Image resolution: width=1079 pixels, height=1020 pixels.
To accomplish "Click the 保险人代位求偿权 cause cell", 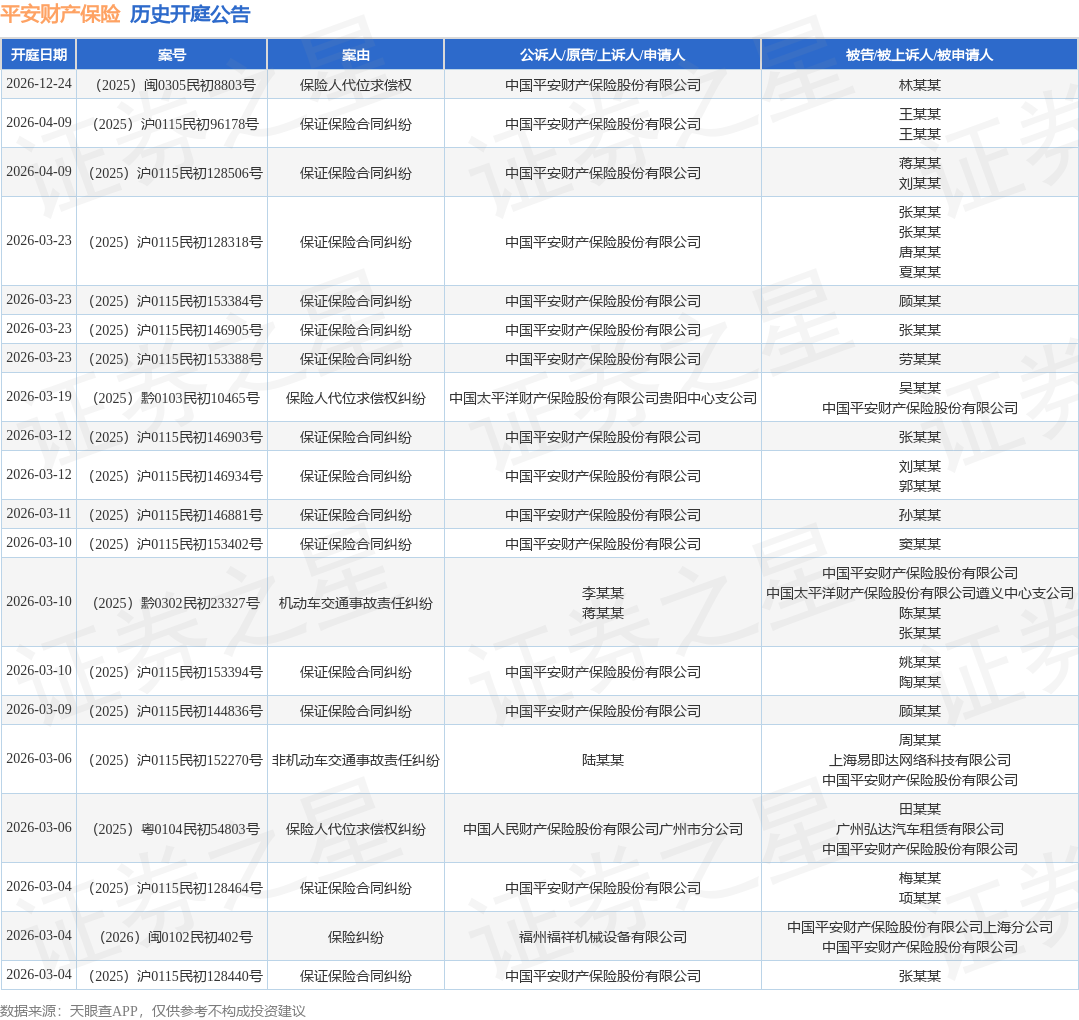I will coord(356,85).
